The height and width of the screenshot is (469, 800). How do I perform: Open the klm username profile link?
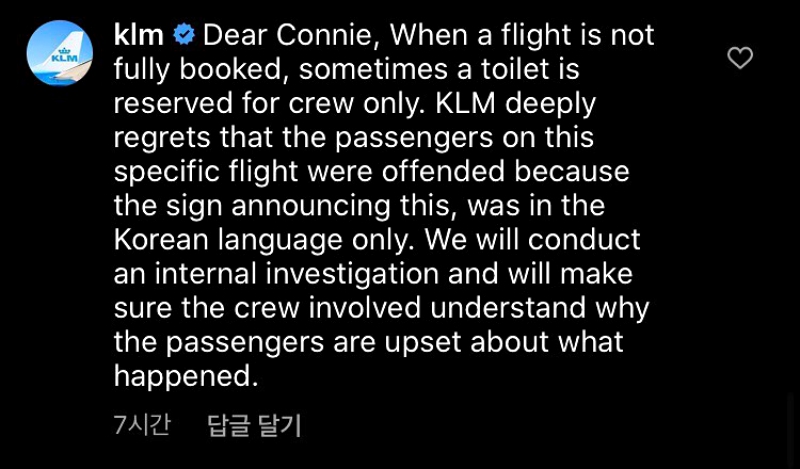tap(139, 35)
